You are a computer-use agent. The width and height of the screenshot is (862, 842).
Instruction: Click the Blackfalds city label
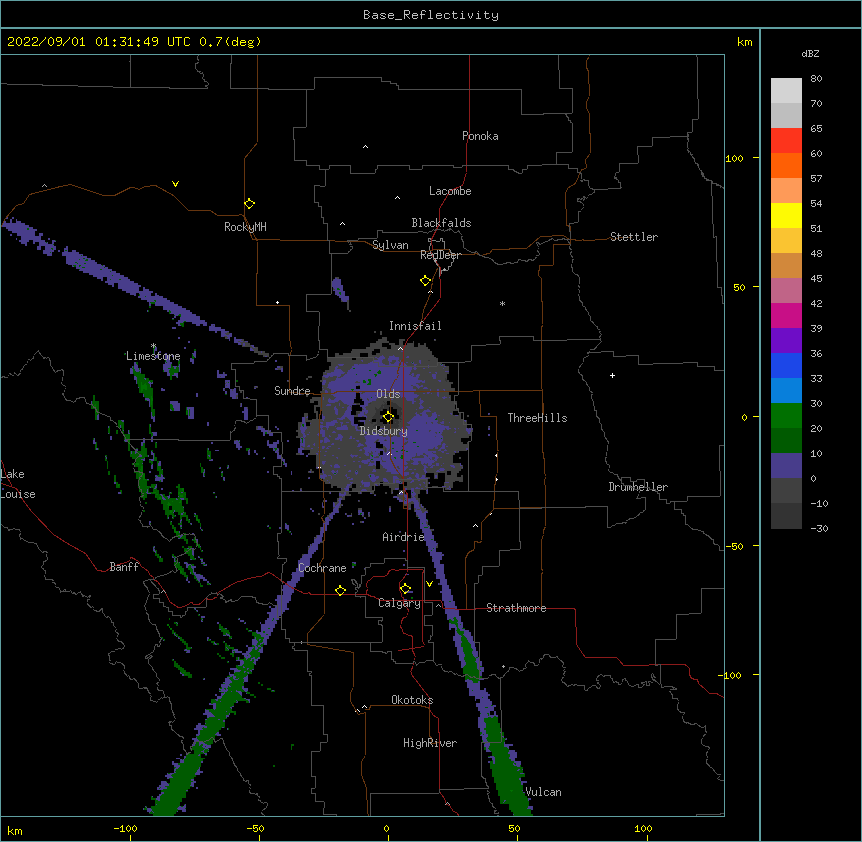click(441, 223)
